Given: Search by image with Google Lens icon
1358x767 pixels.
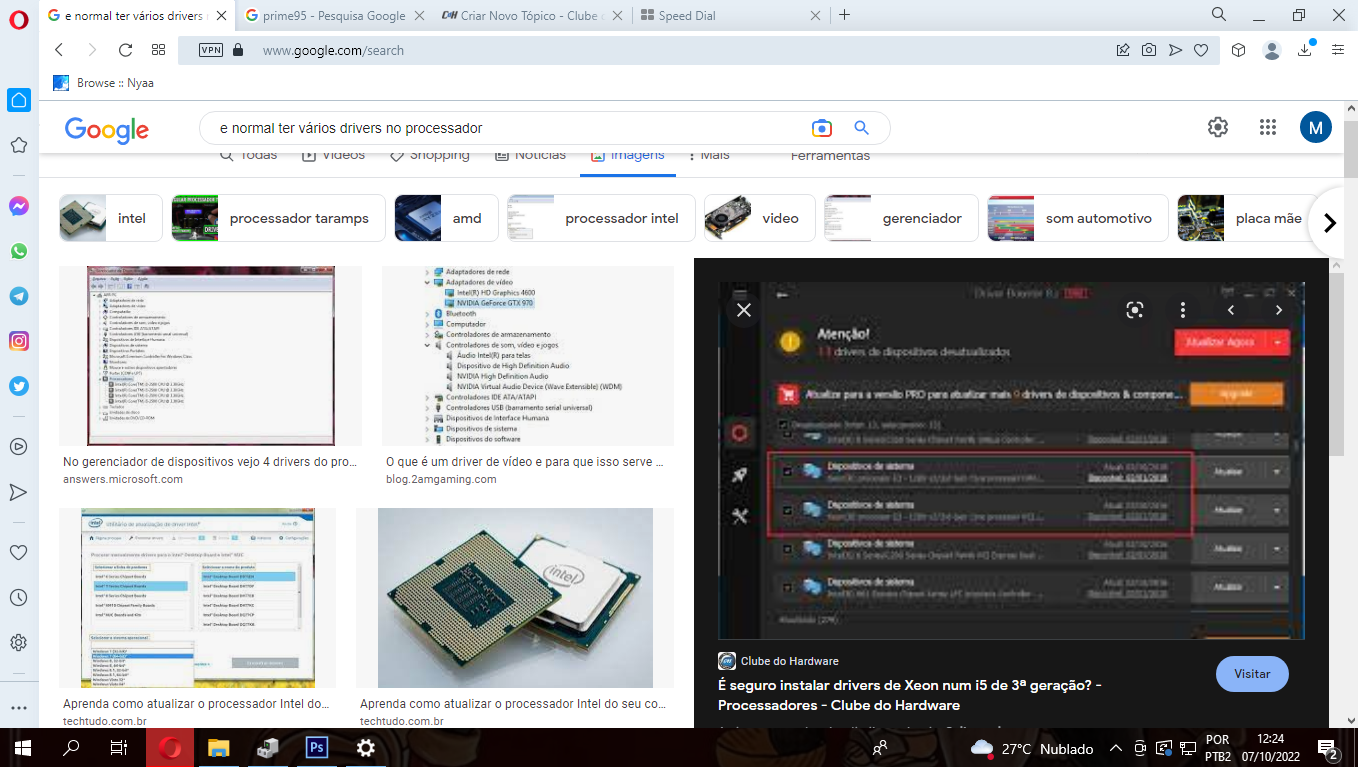Looking at the screenshot, I should click(822, 128).
